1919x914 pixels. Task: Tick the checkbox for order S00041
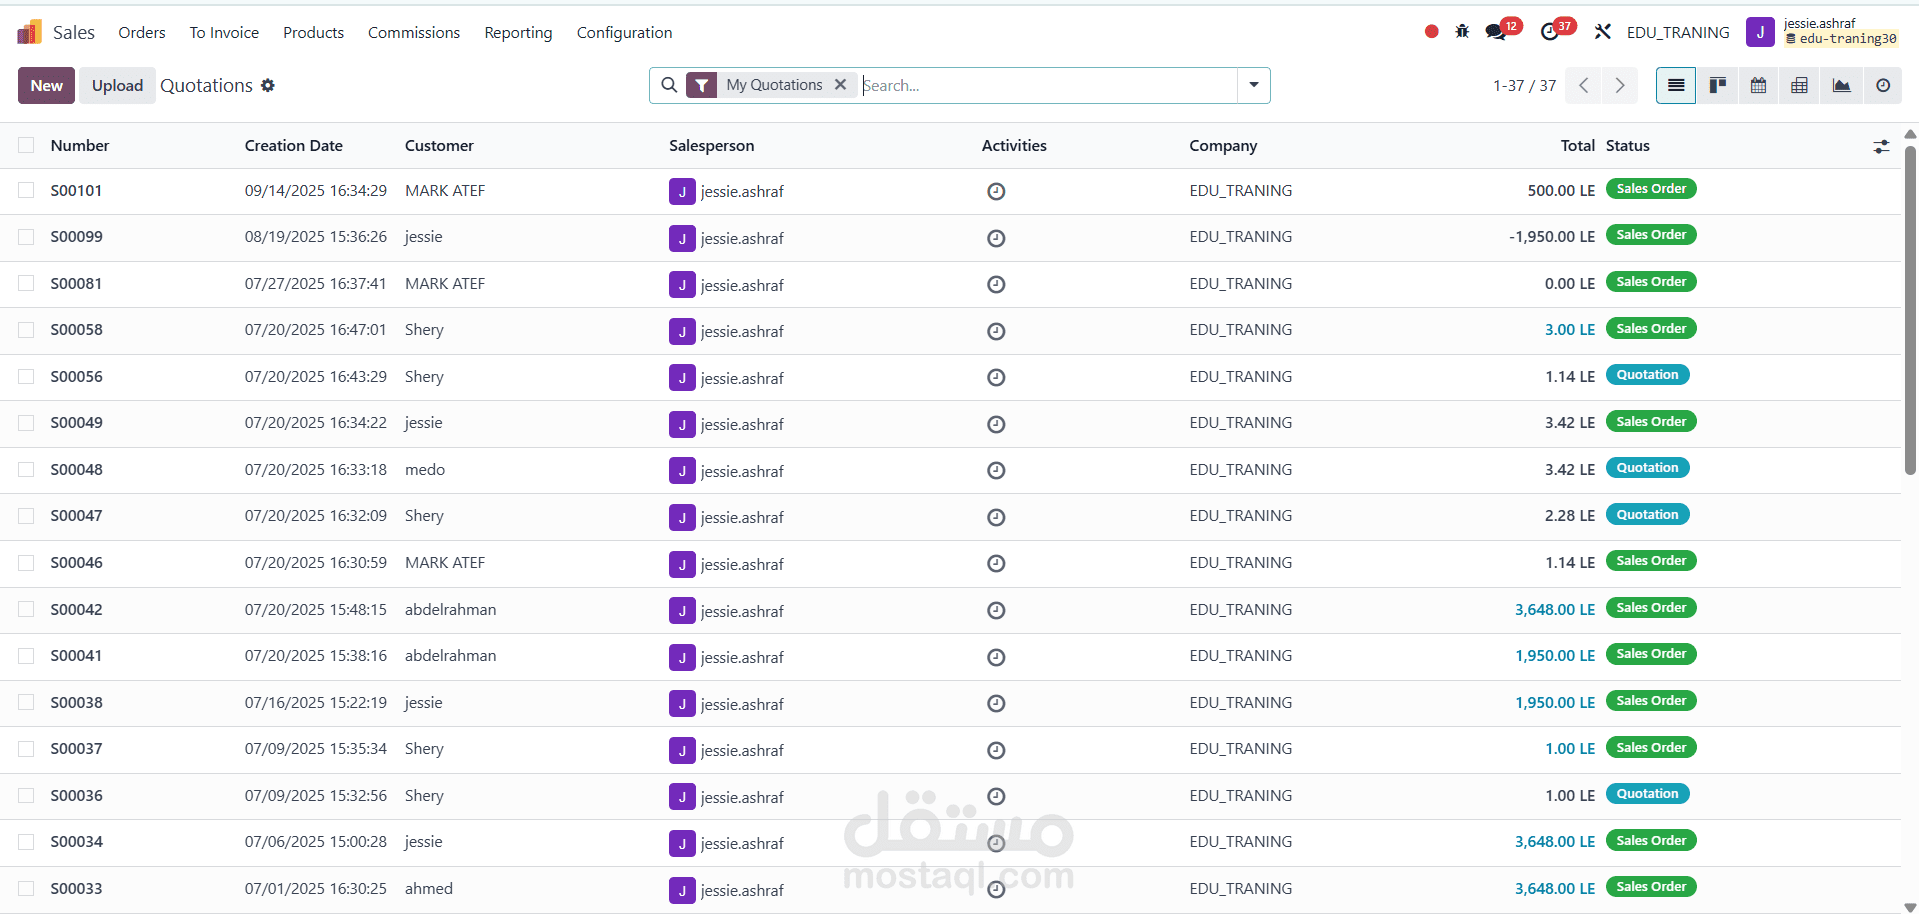(26, 656)
